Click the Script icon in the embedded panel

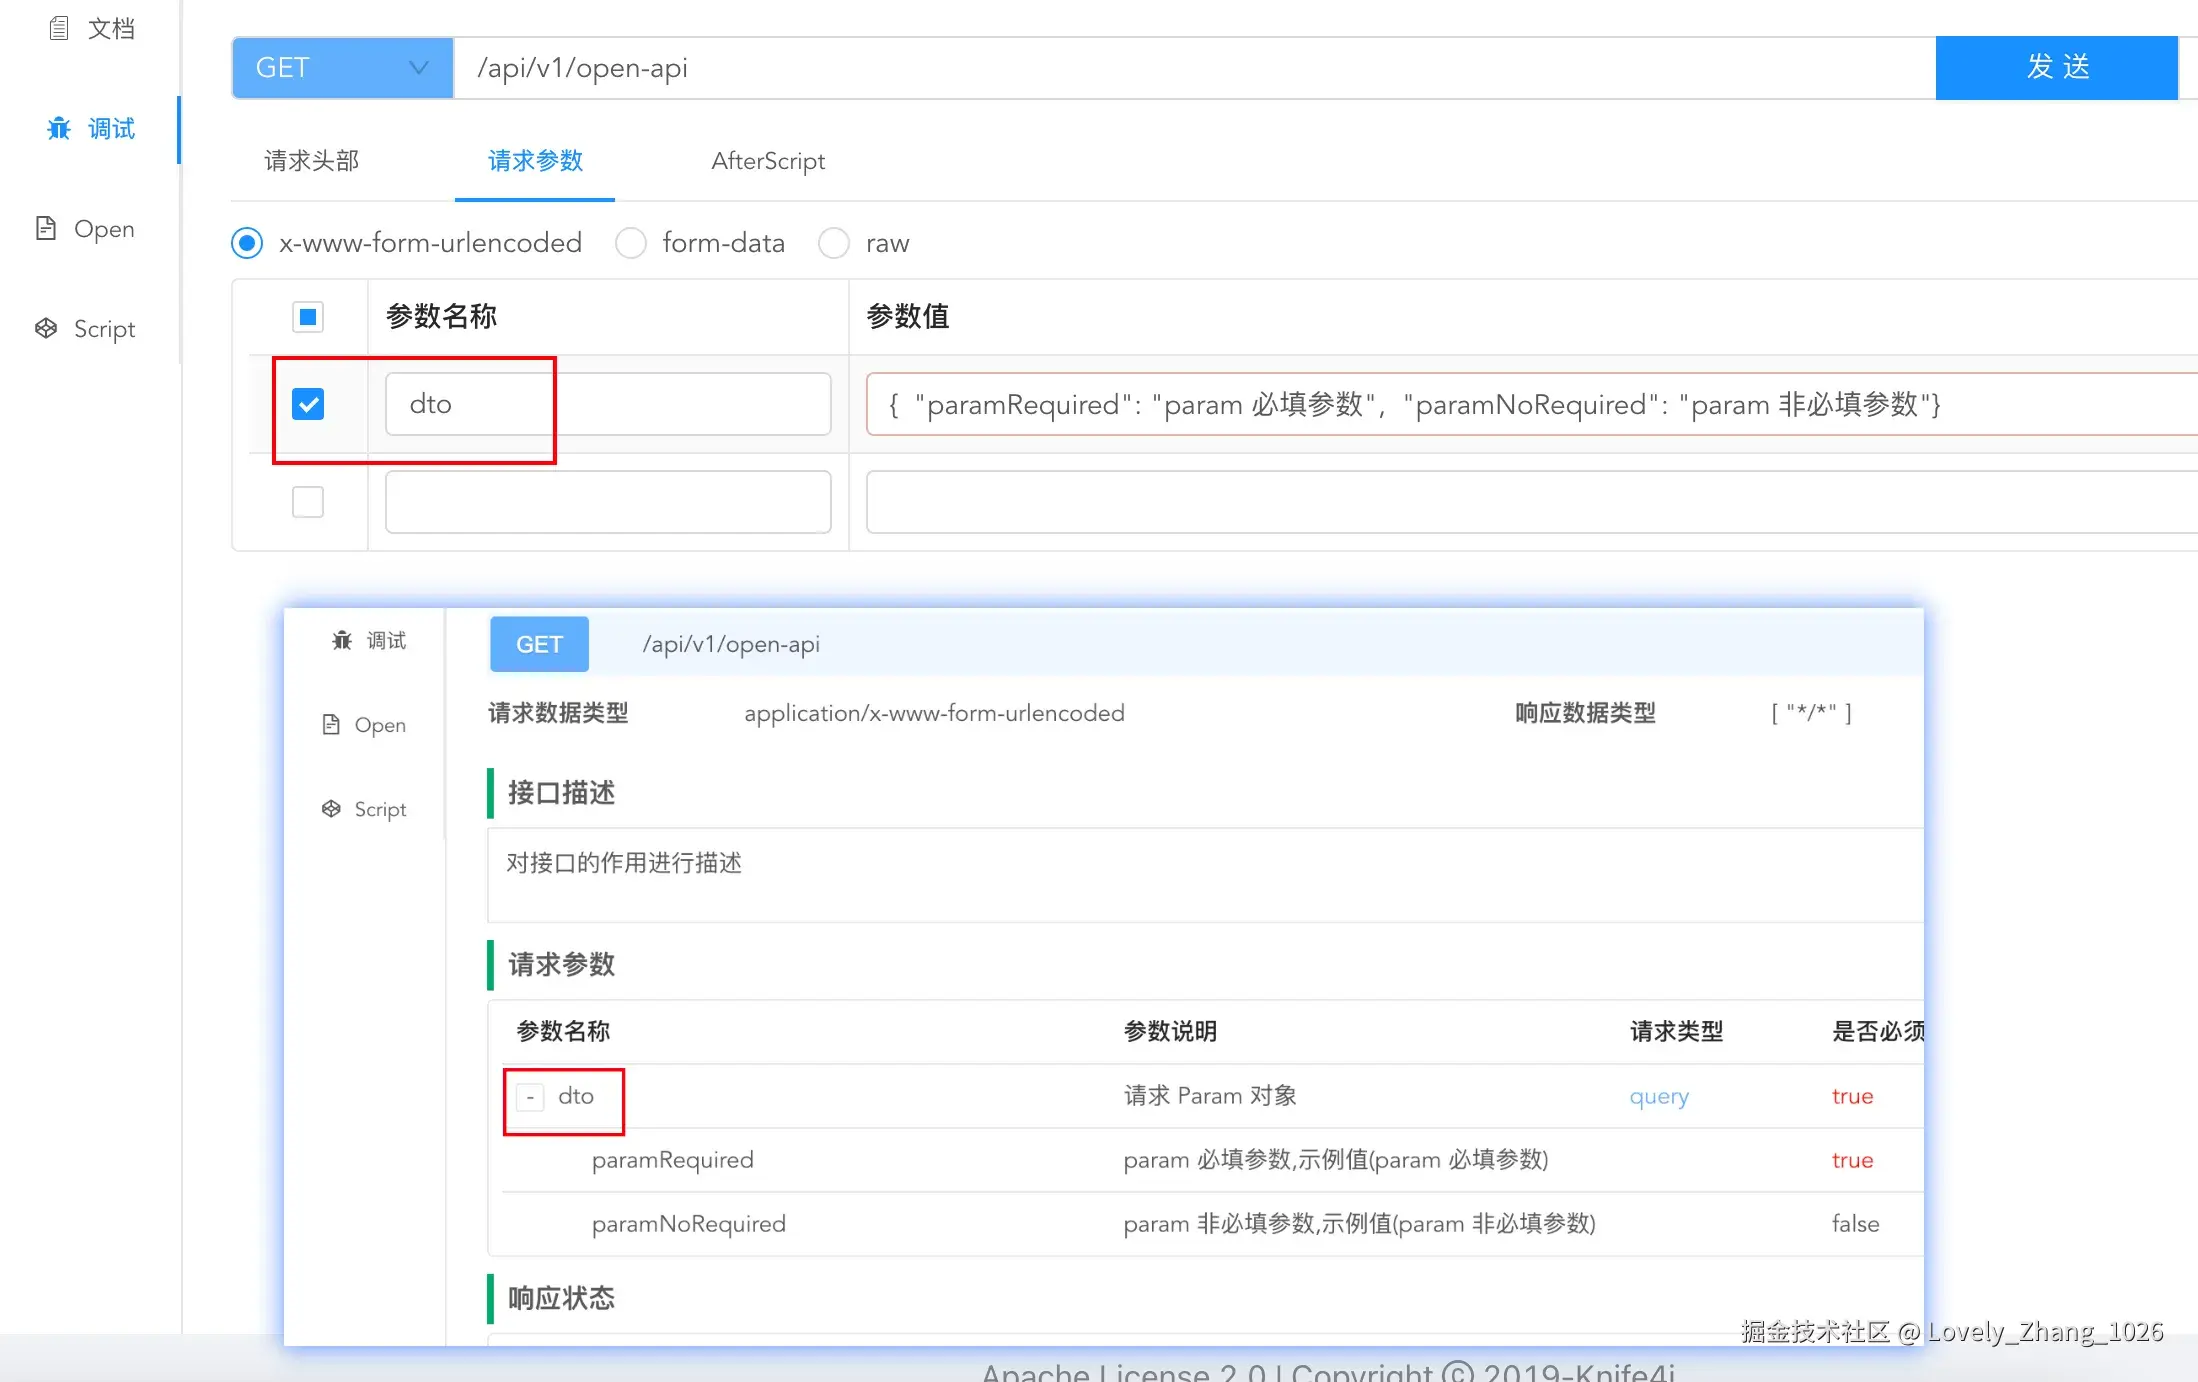(331, 808)
